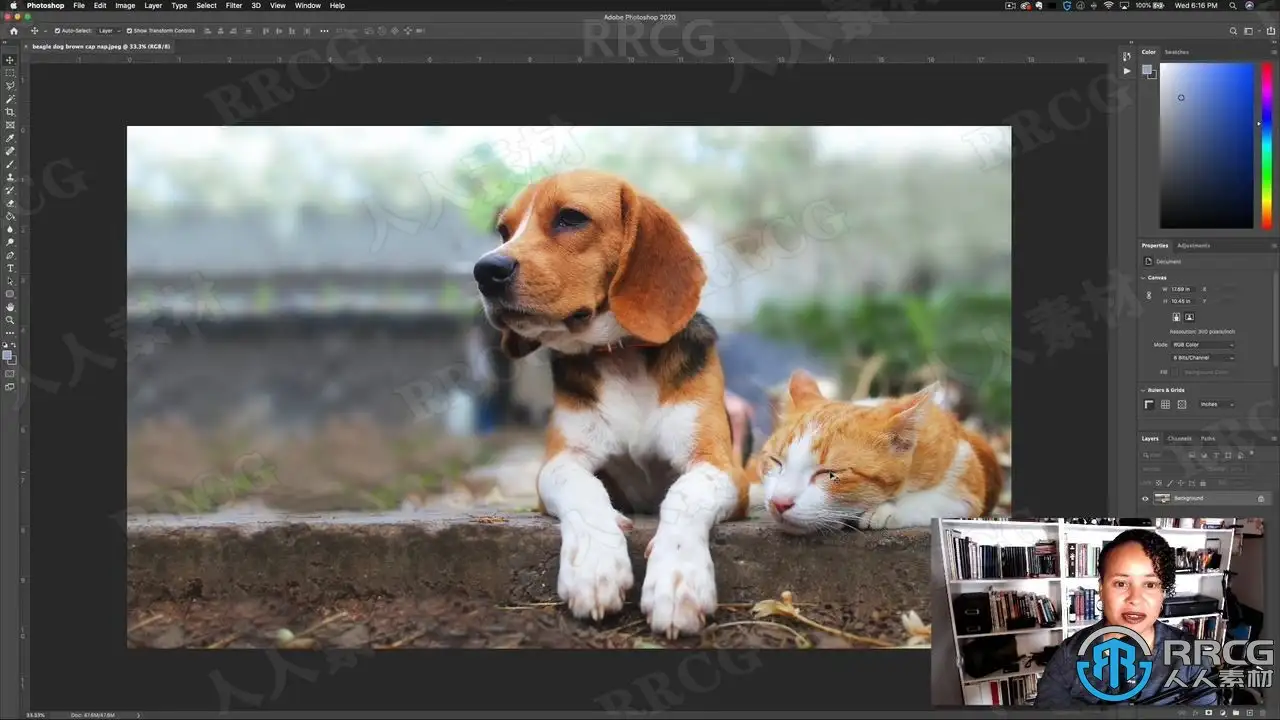
Task: Open the Actions panel play icon
Action: [x=1127, y=71]
